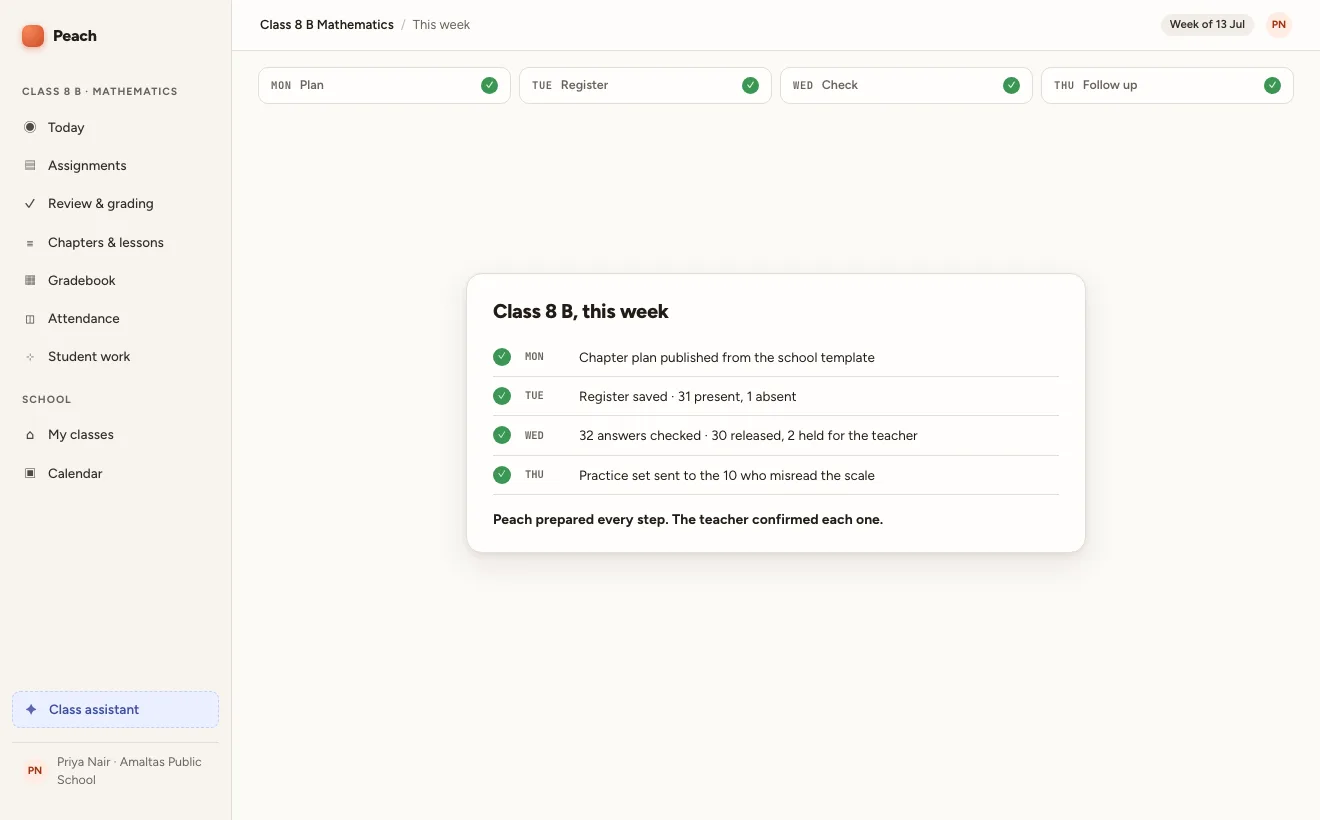Click the green check beside Practice set sent

tap(502, 475)
